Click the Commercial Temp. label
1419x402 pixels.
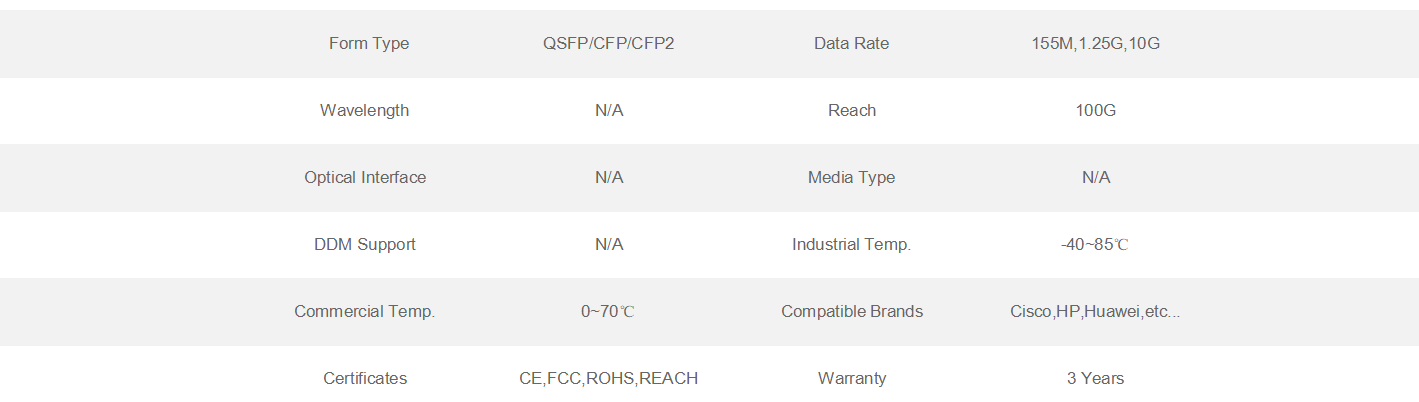pos(364,311)
